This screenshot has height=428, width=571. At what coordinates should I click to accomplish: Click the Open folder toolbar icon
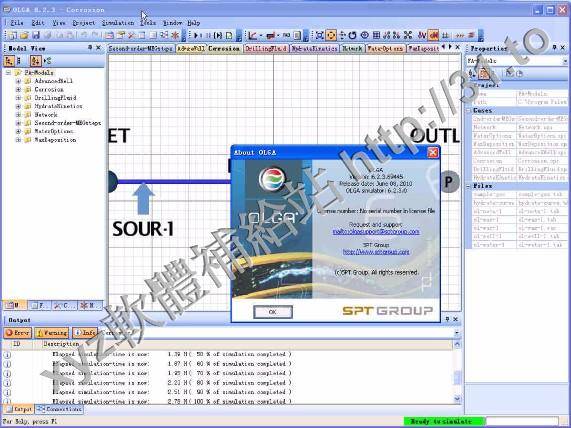24,35
